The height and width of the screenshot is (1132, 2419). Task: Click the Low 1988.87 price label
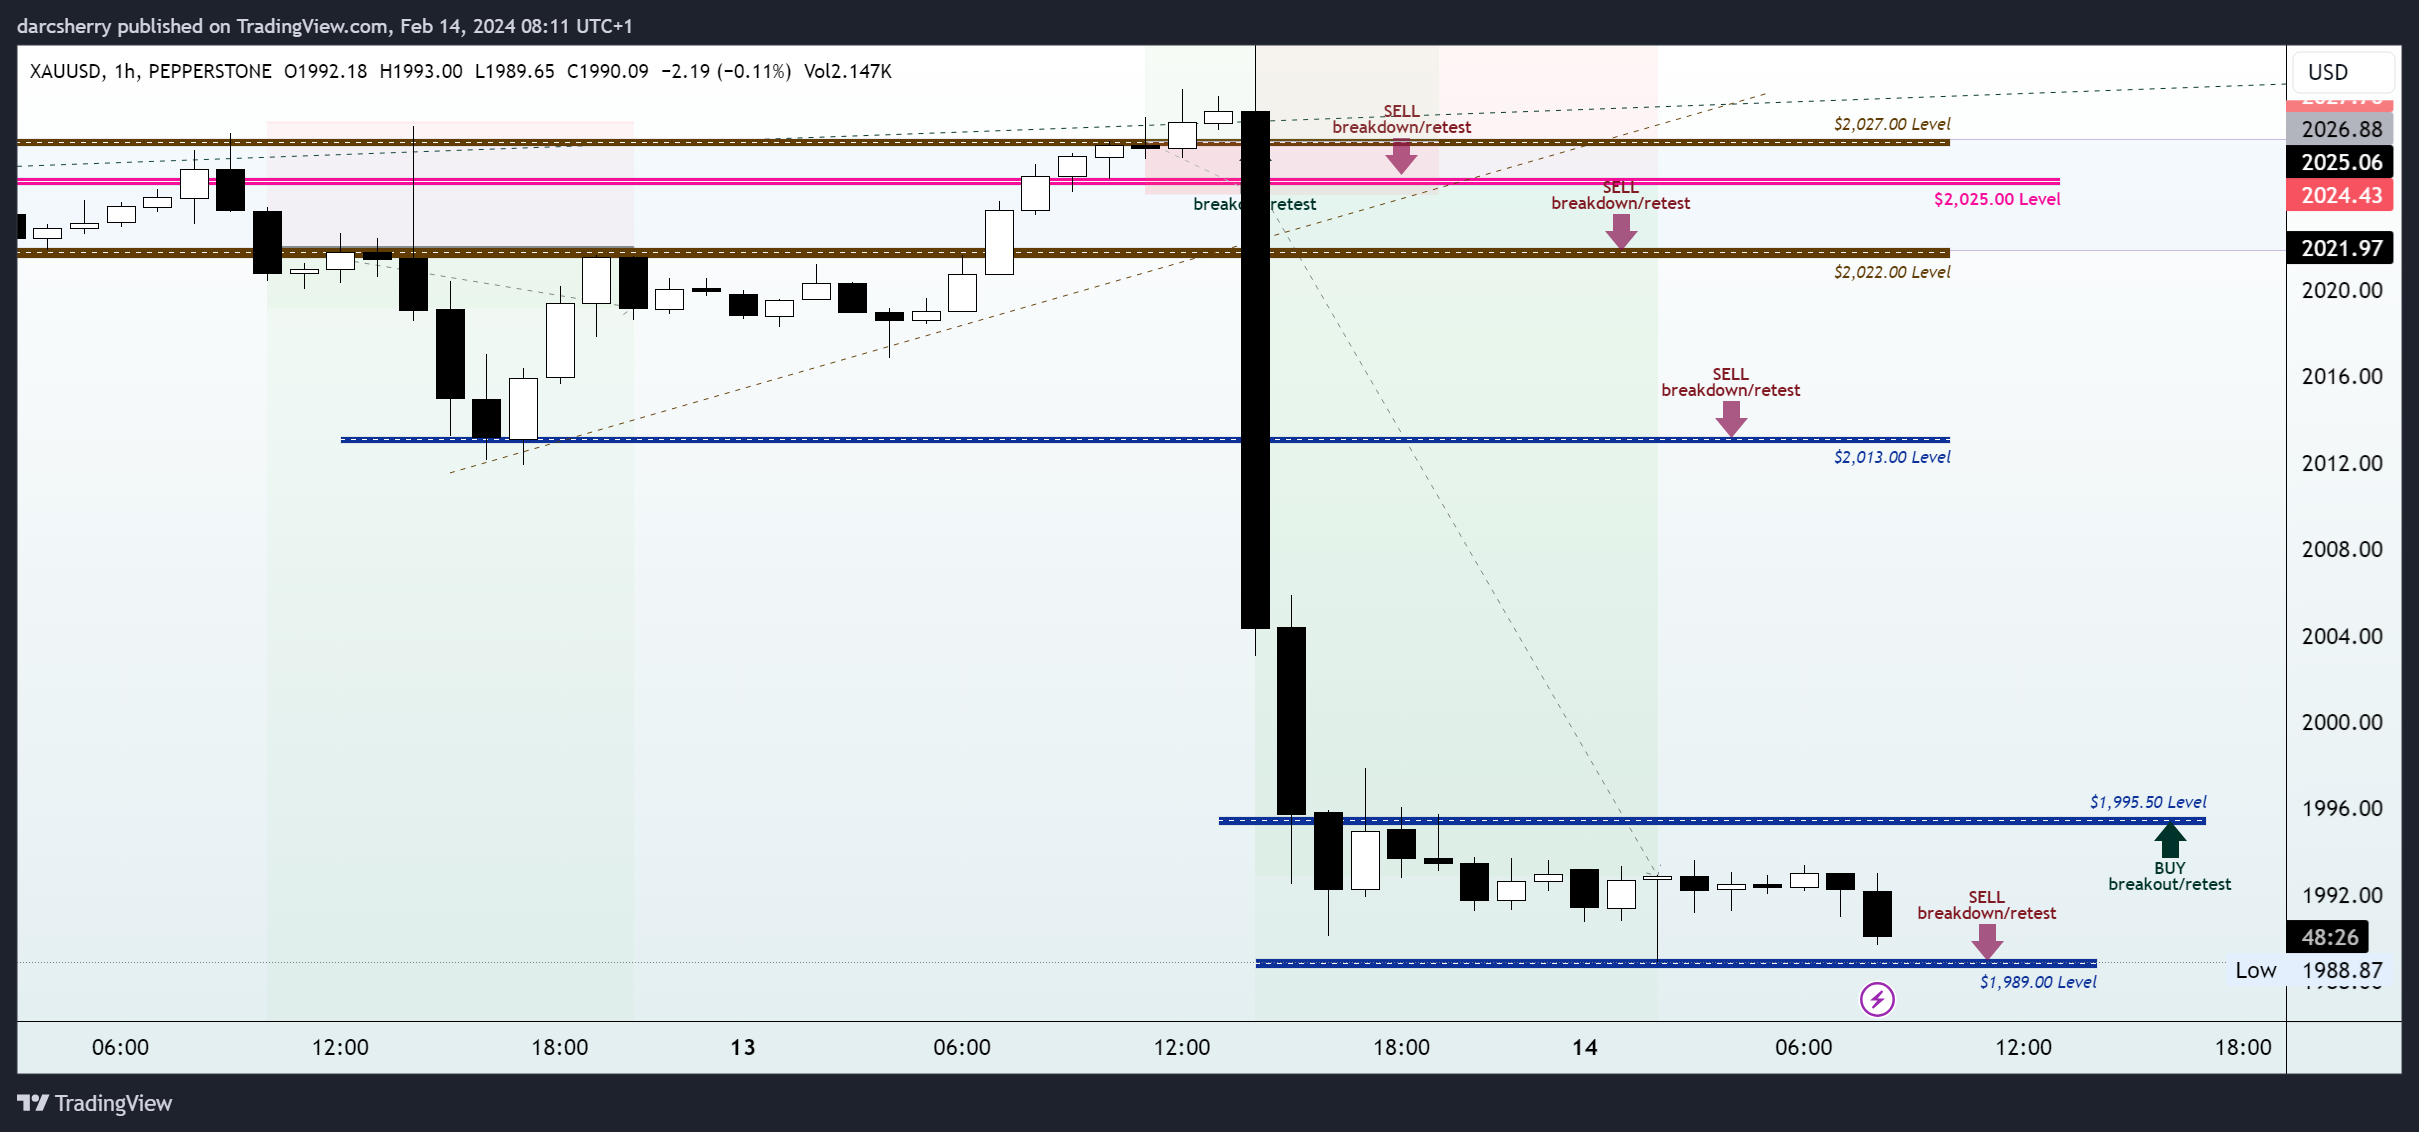click(x=2309, y=970)
